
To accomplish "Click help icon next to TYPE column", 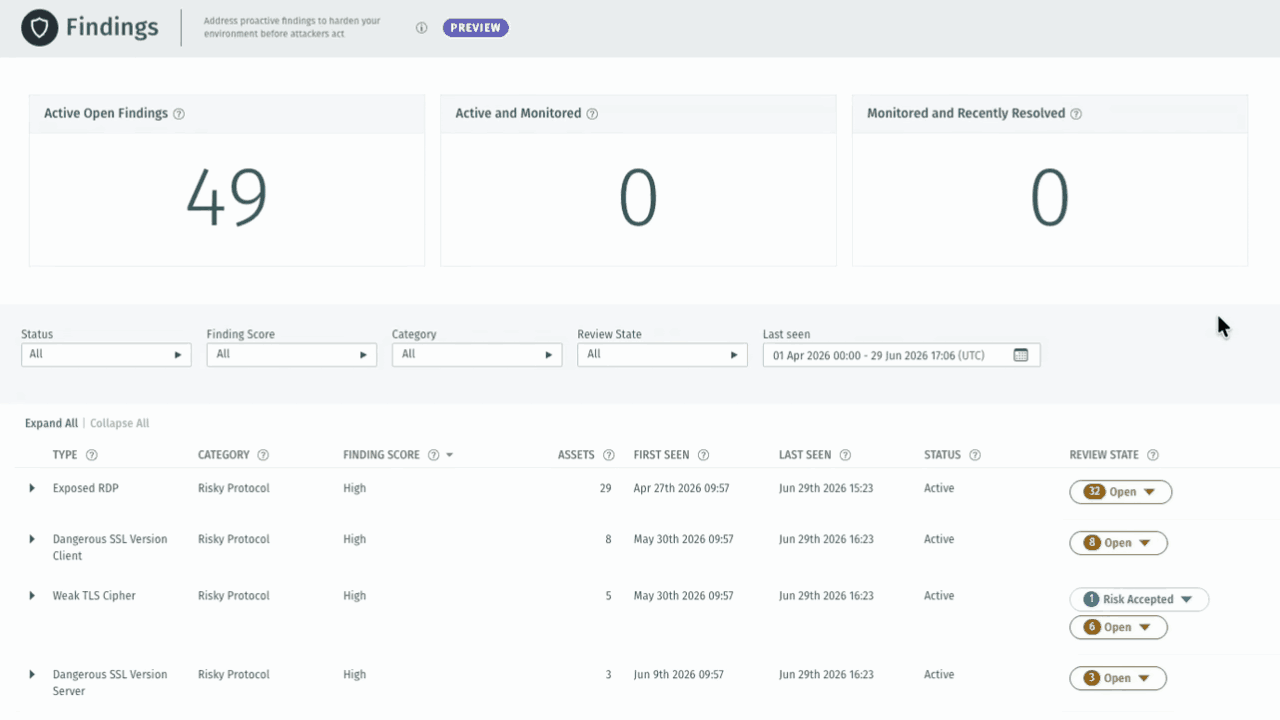I will (x=92, y=455).
